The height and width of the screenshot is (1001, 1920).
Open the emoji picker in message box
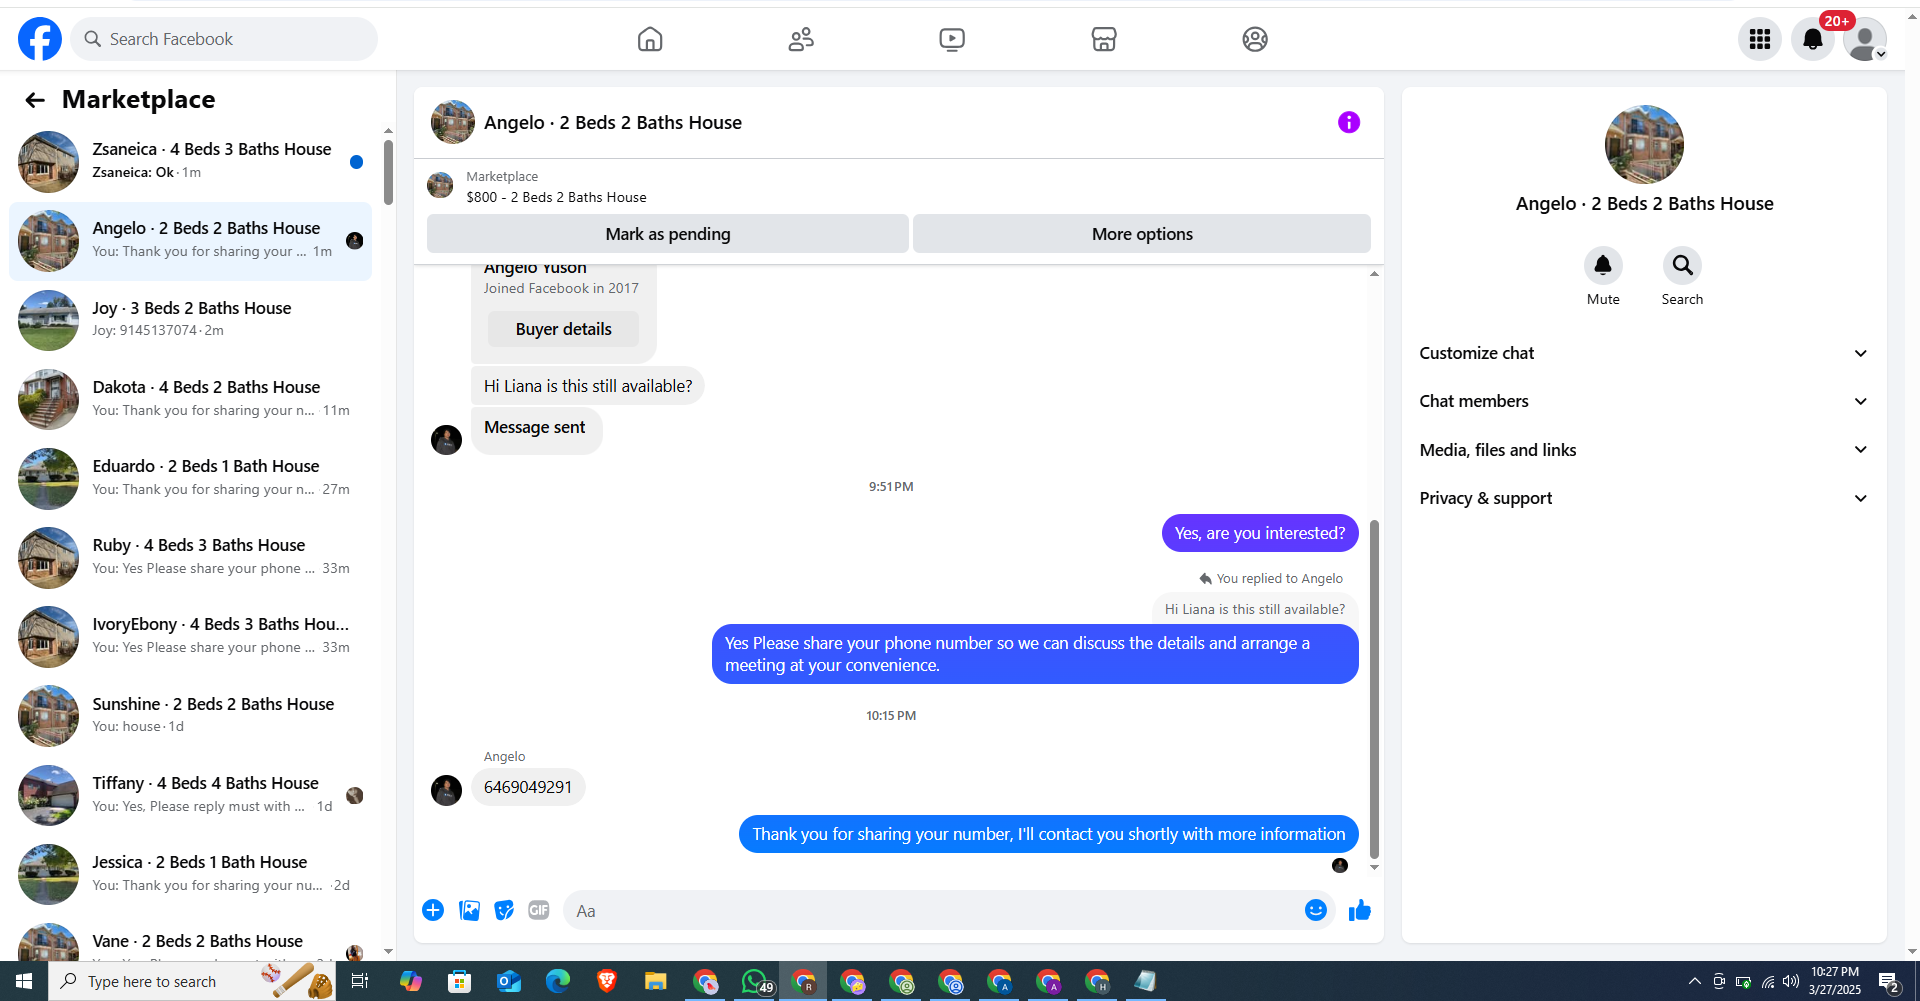1316,910
